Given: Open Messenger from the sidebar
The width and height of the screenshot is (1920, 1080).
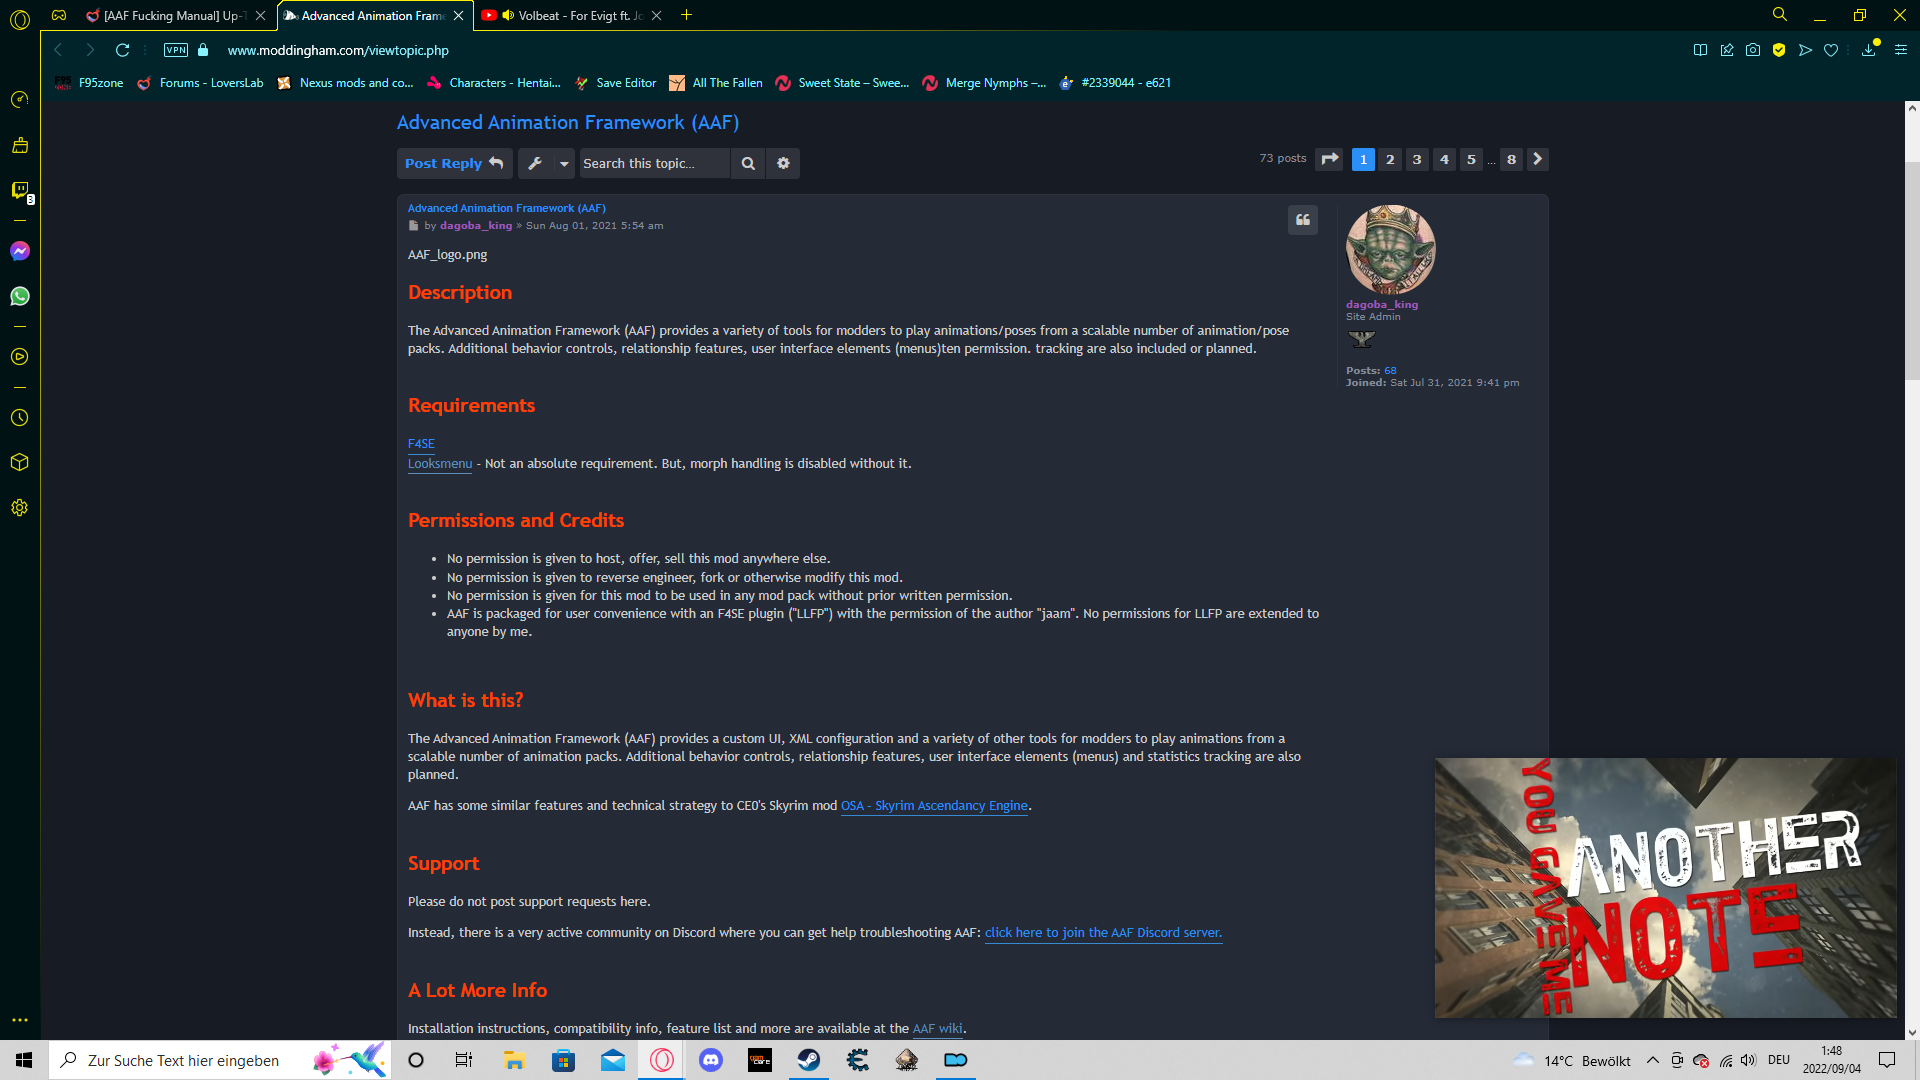Looking at the screenshot, I should pos(20,251).
